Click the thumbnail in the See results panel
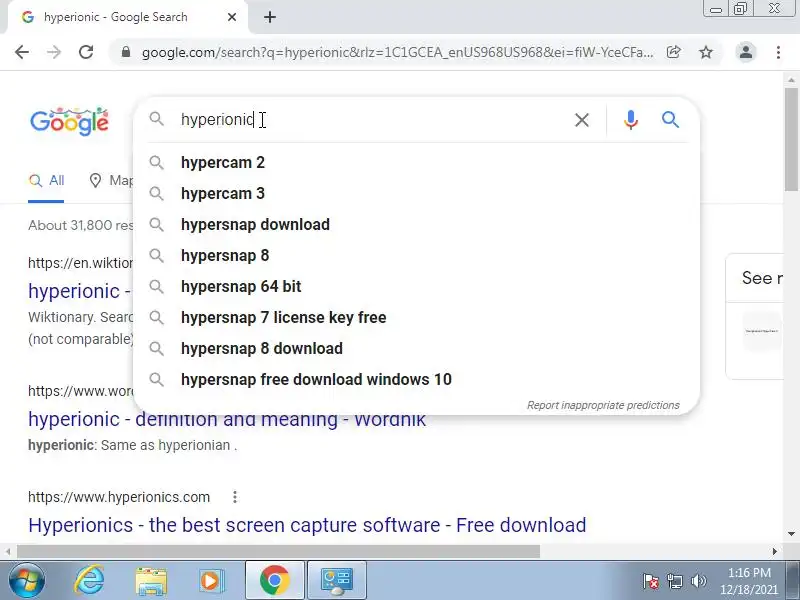 tap(761, 331)
